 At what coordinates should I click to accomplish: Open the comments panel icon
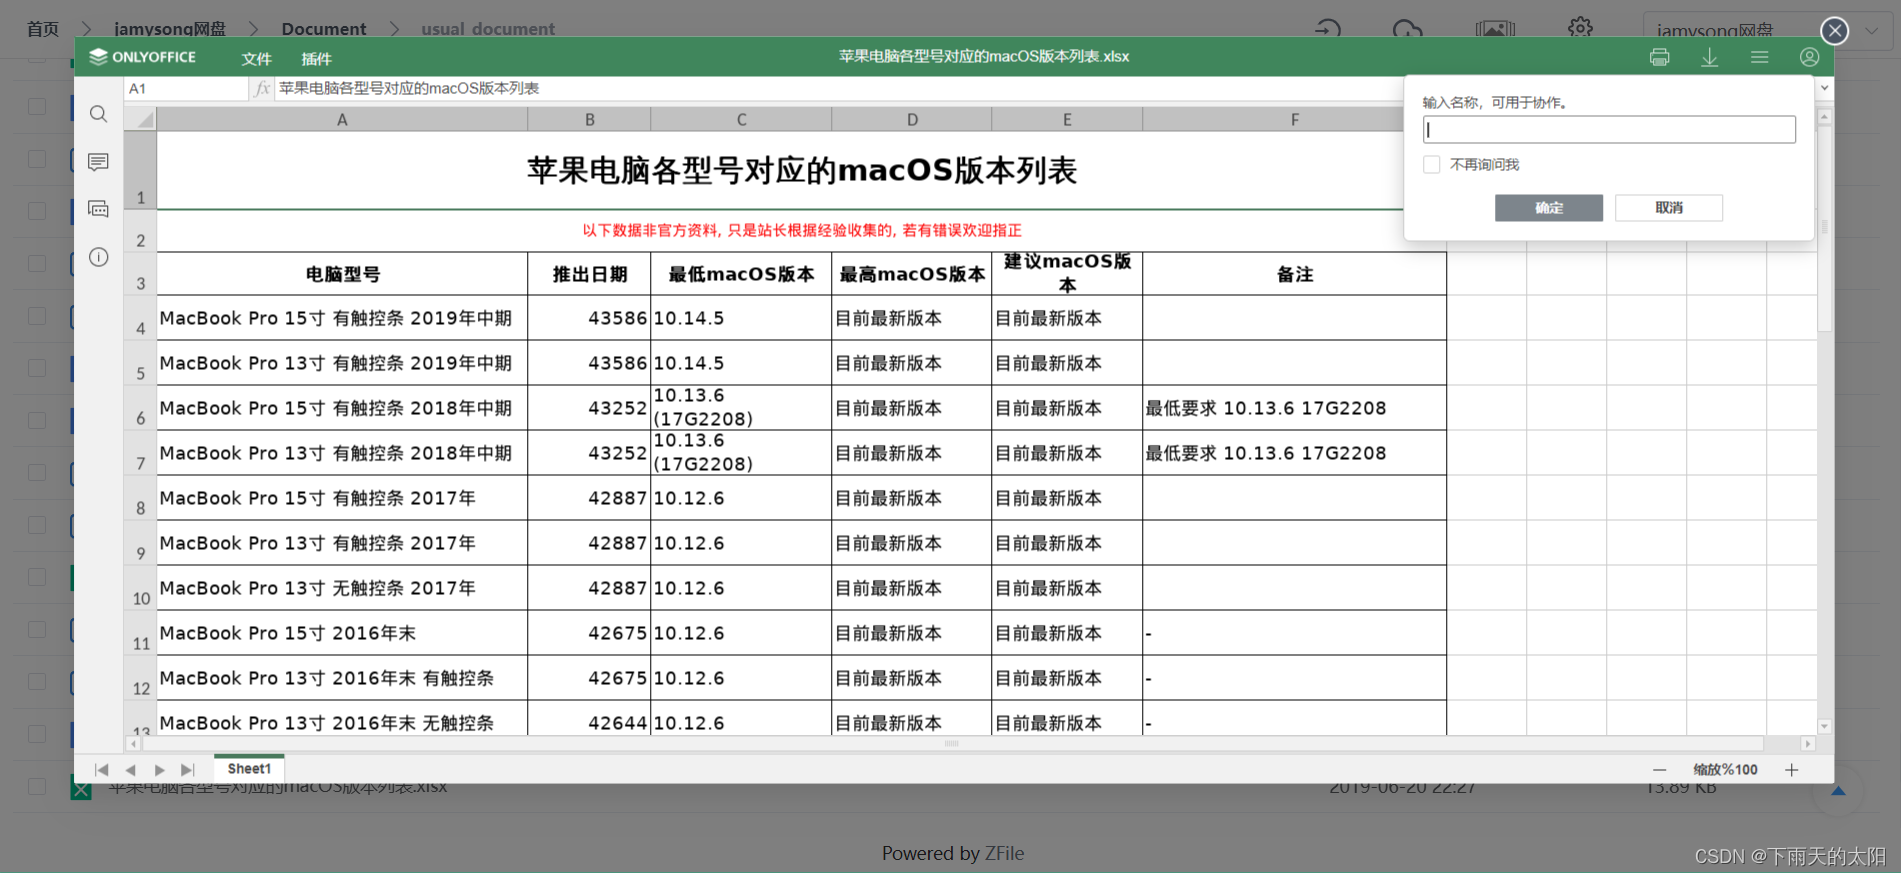coord(98,162)
